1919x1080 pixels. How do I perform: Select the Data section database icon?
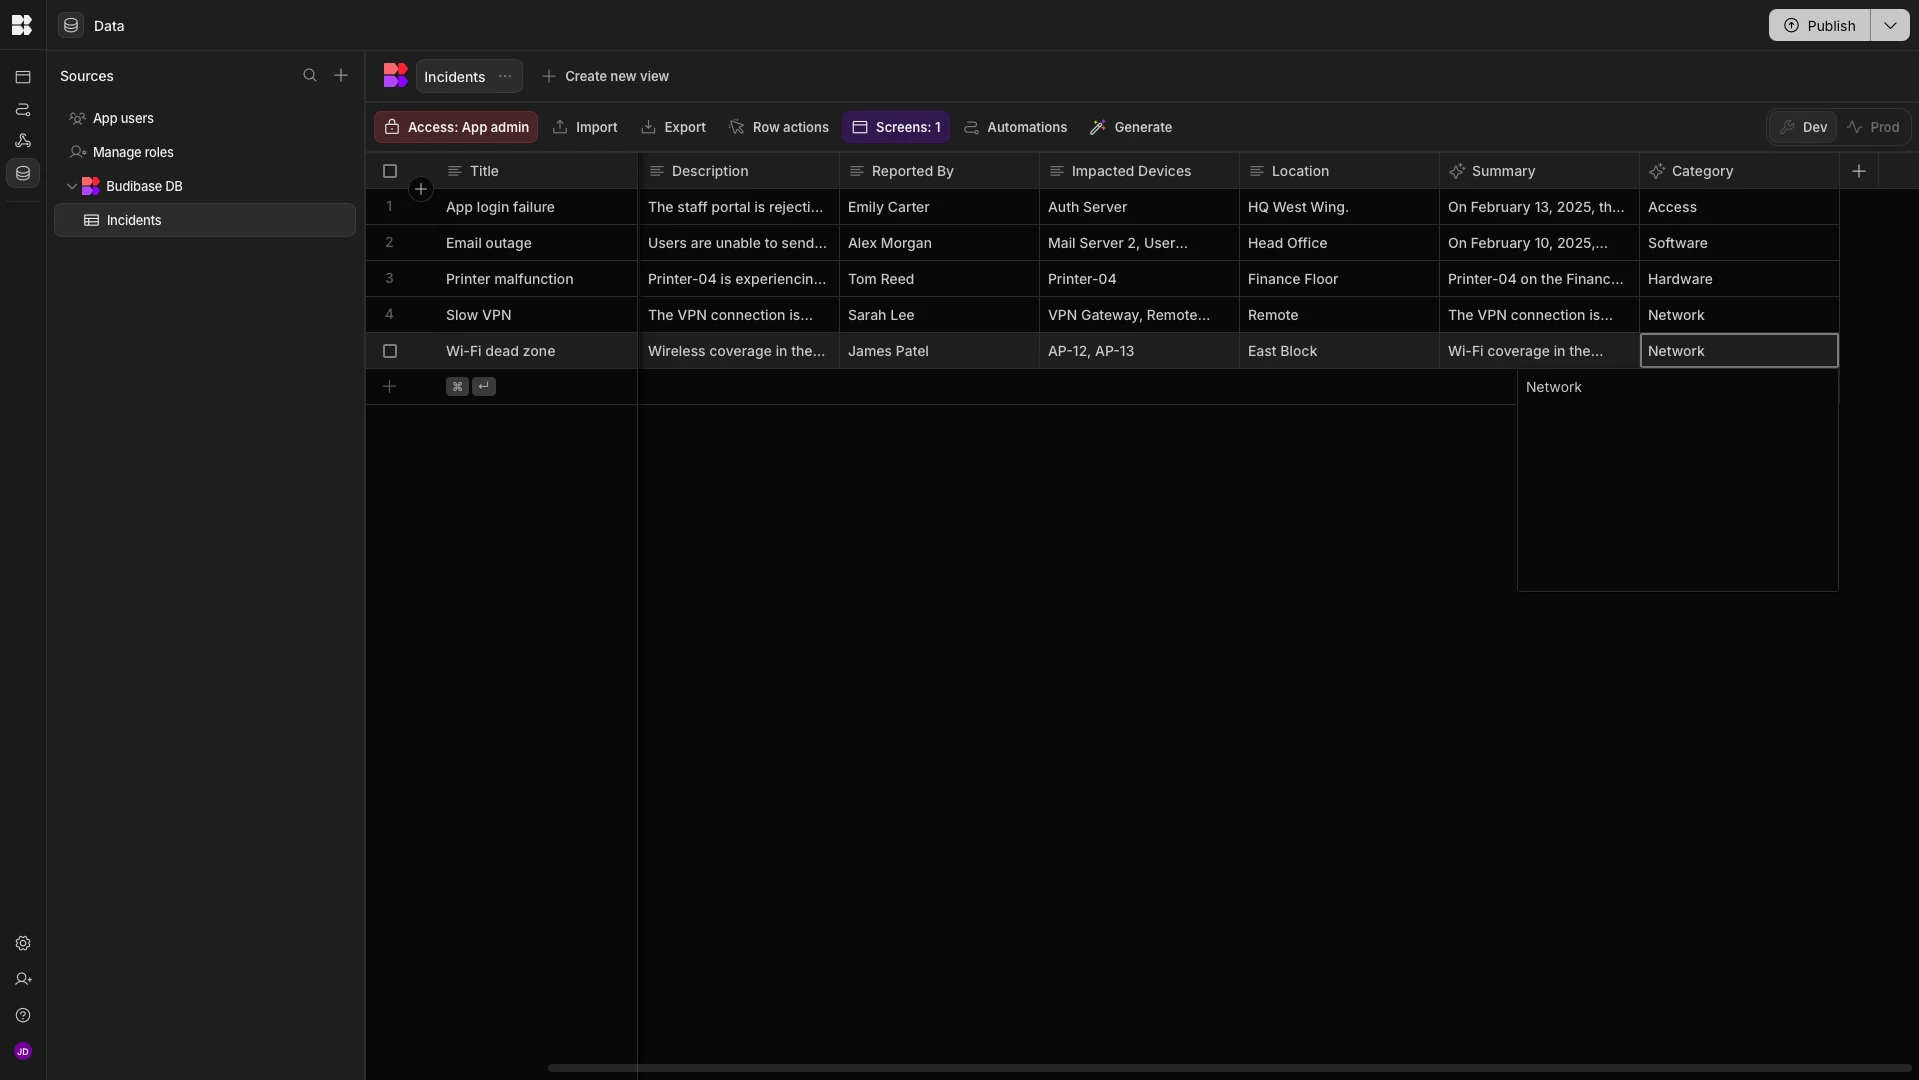click(22, 172)
